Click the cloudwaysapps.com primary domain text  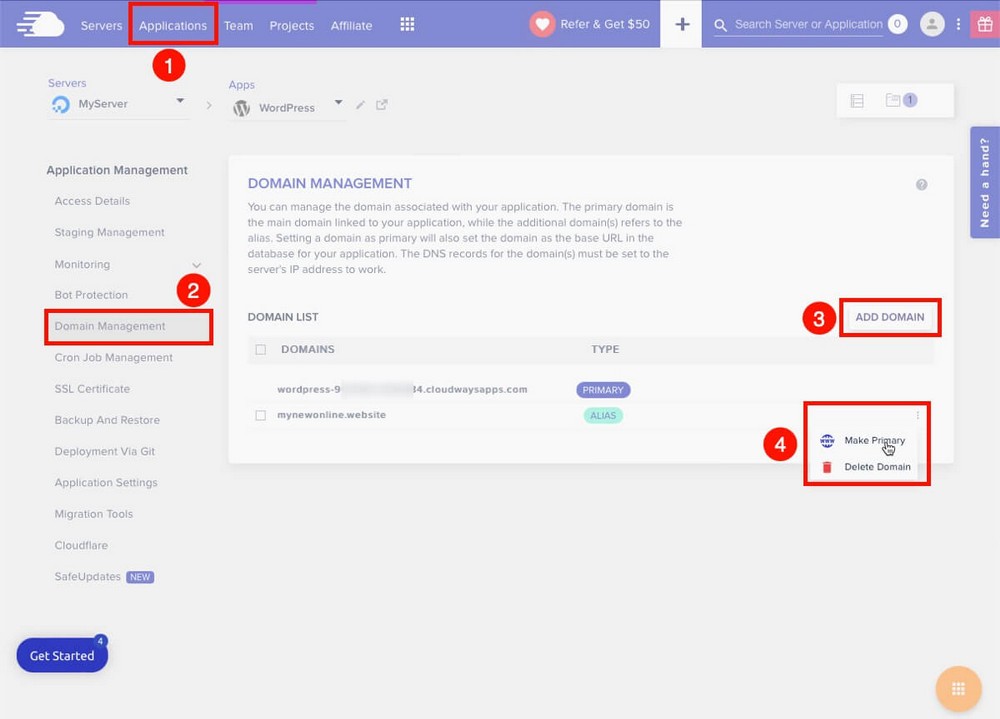pos(402,389)
